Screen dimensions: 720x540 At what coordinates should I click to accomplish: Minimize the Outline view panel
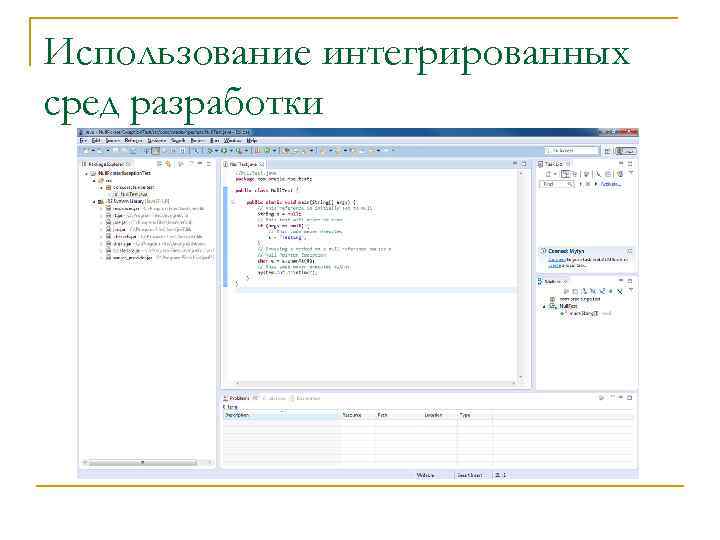(x=620, y=281)
